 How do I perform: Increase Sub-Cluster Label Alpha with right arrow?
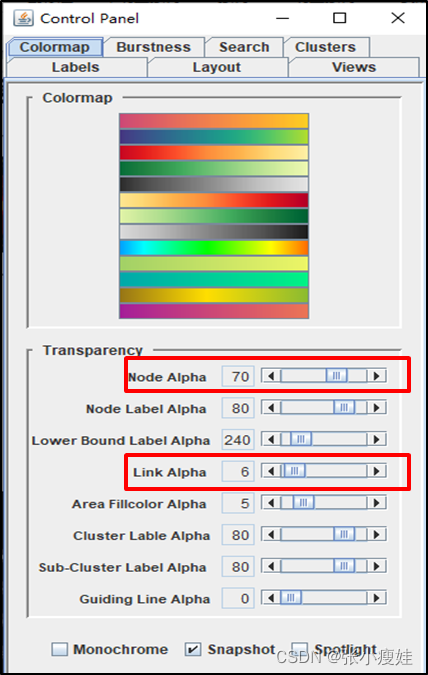pos(377,566)
